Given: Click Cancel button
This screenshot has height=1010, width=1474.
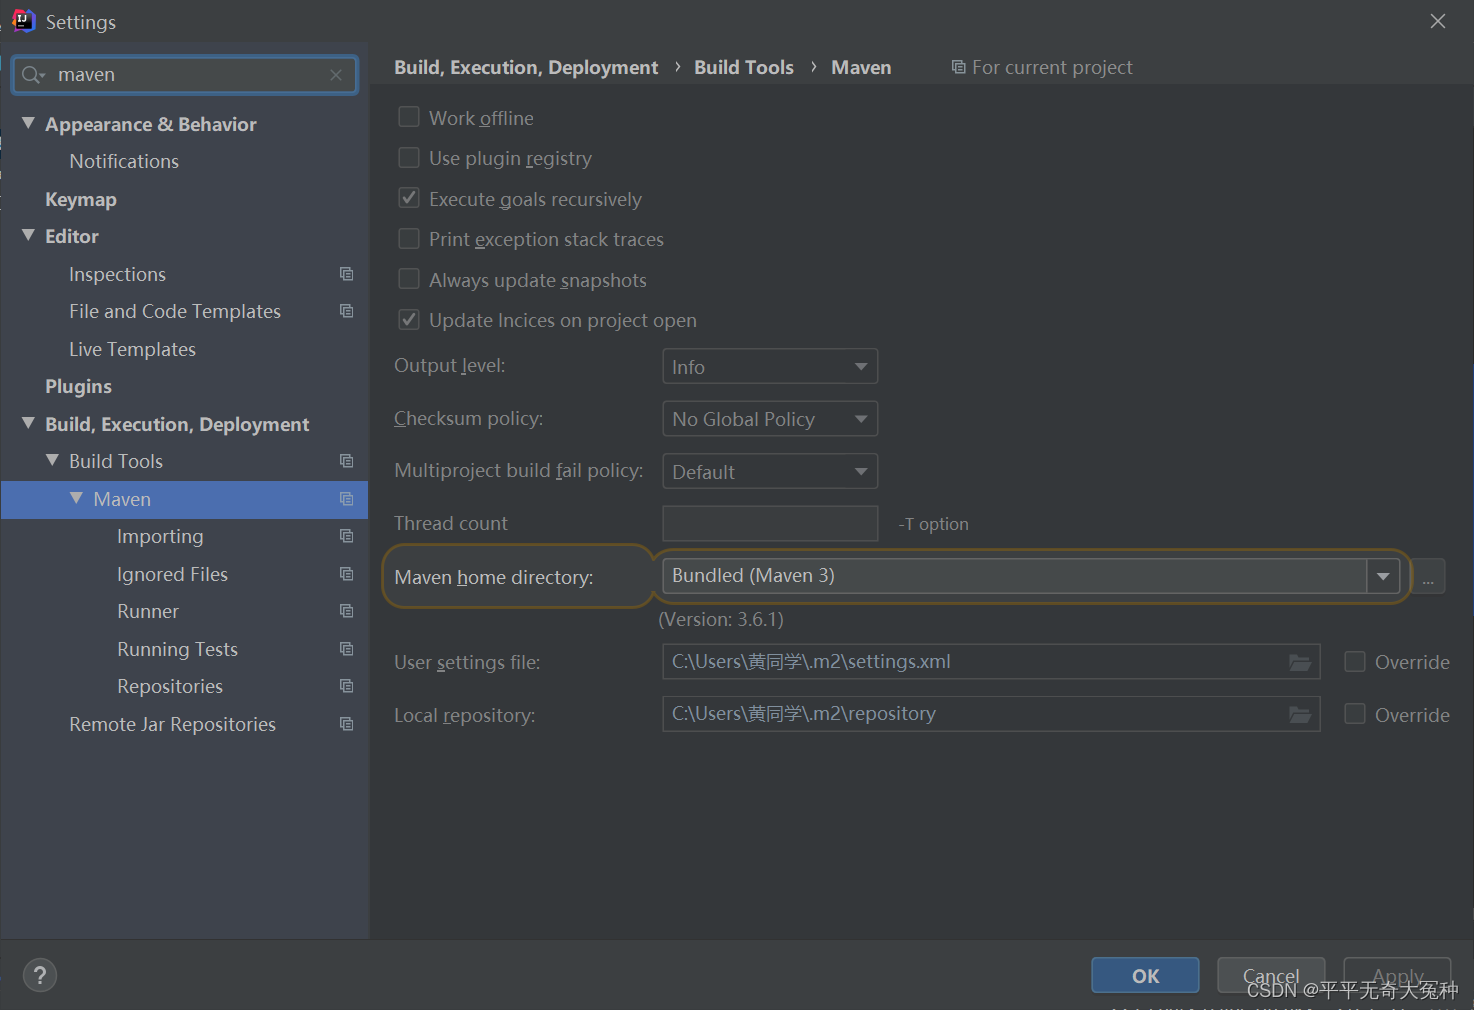Looking at the screenshot, I should tap(1271, 976).
